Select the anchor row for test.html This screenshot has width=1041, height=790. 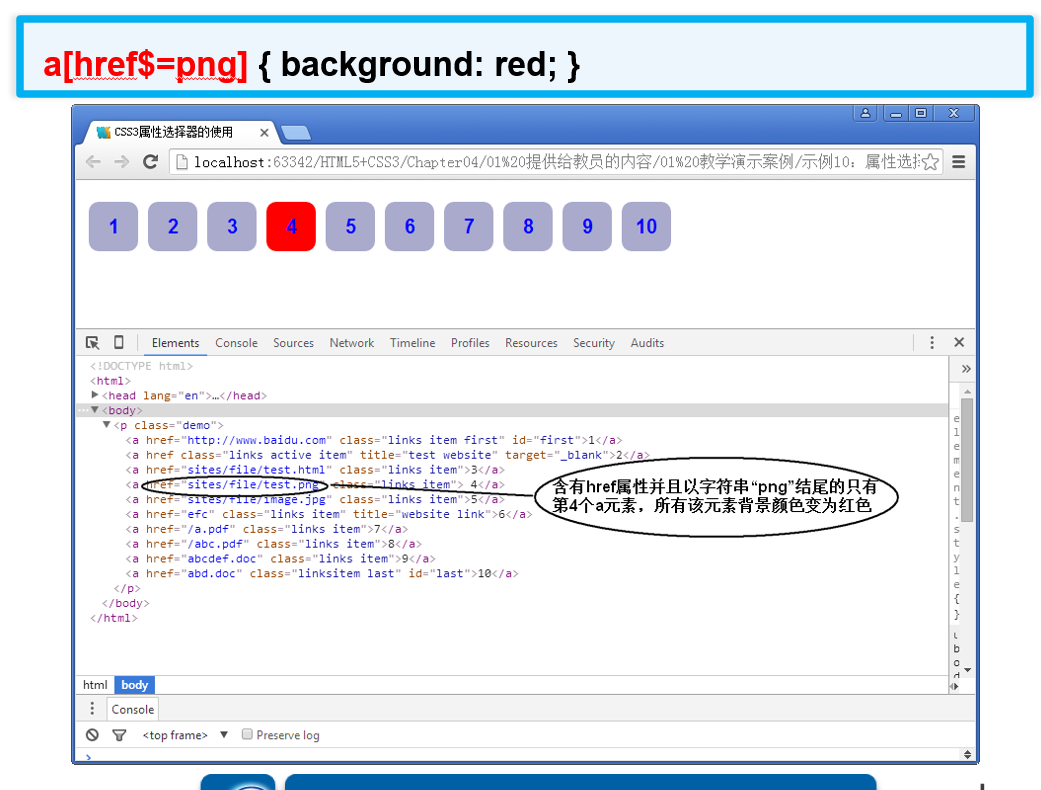315,469
